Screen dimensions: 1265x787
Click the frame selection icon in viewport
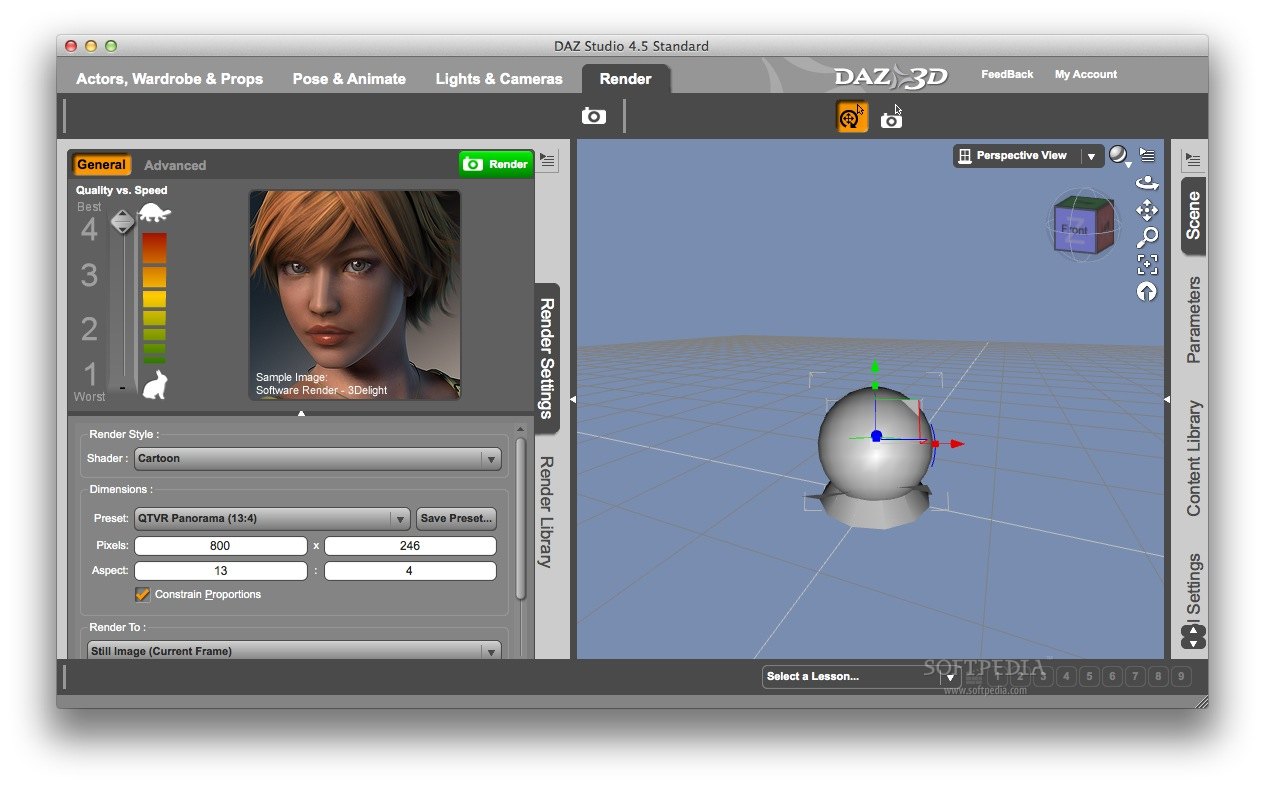click(x=1147, y=264)
